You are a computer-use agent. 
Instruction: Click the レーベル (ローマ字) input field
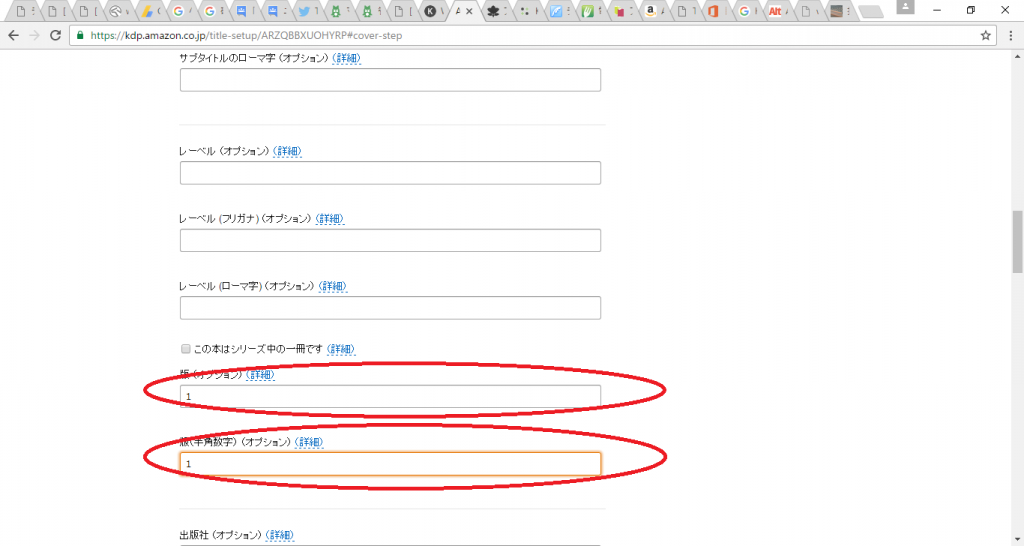tap(390, 308)
